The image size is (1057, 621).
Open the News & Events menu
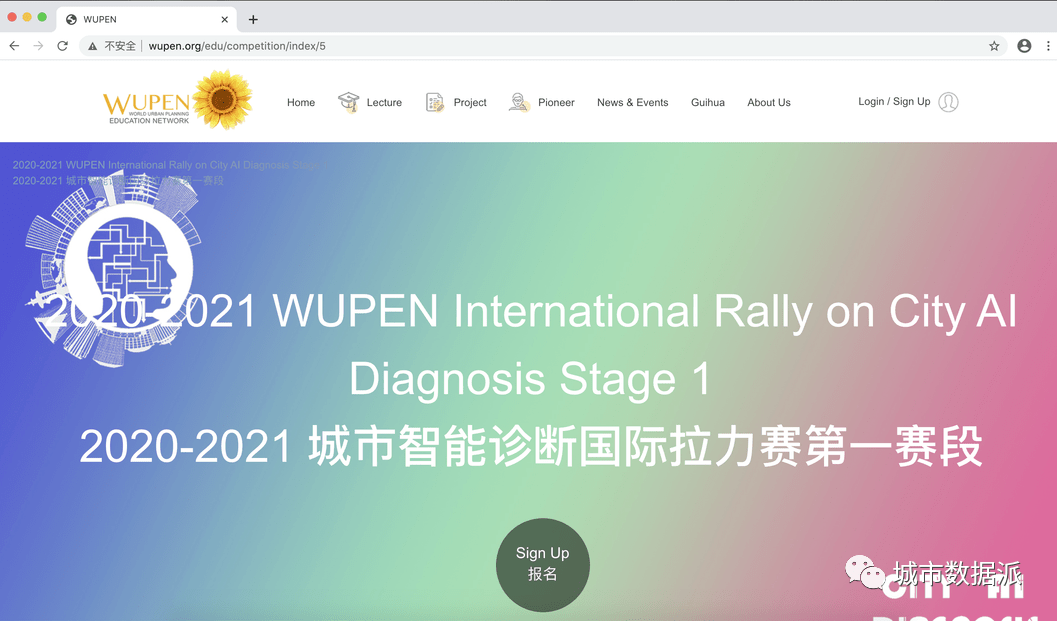click(632, 101)
